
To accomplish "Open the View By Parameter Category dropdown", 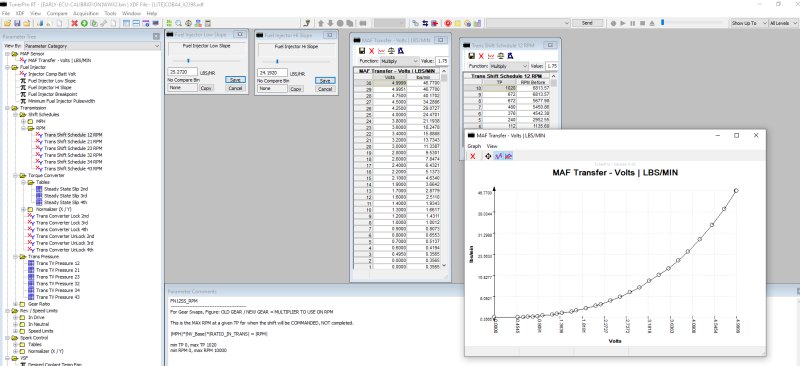I will (x=92, y=46).
